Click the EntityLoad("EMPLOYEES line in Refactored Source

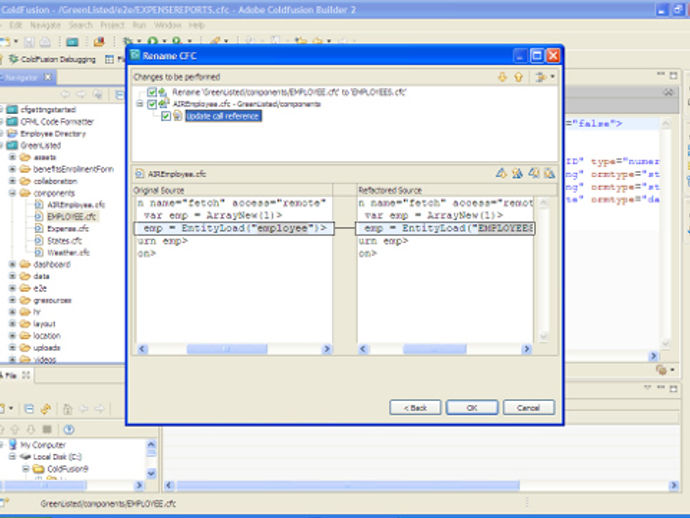click(x=445, y=228)
